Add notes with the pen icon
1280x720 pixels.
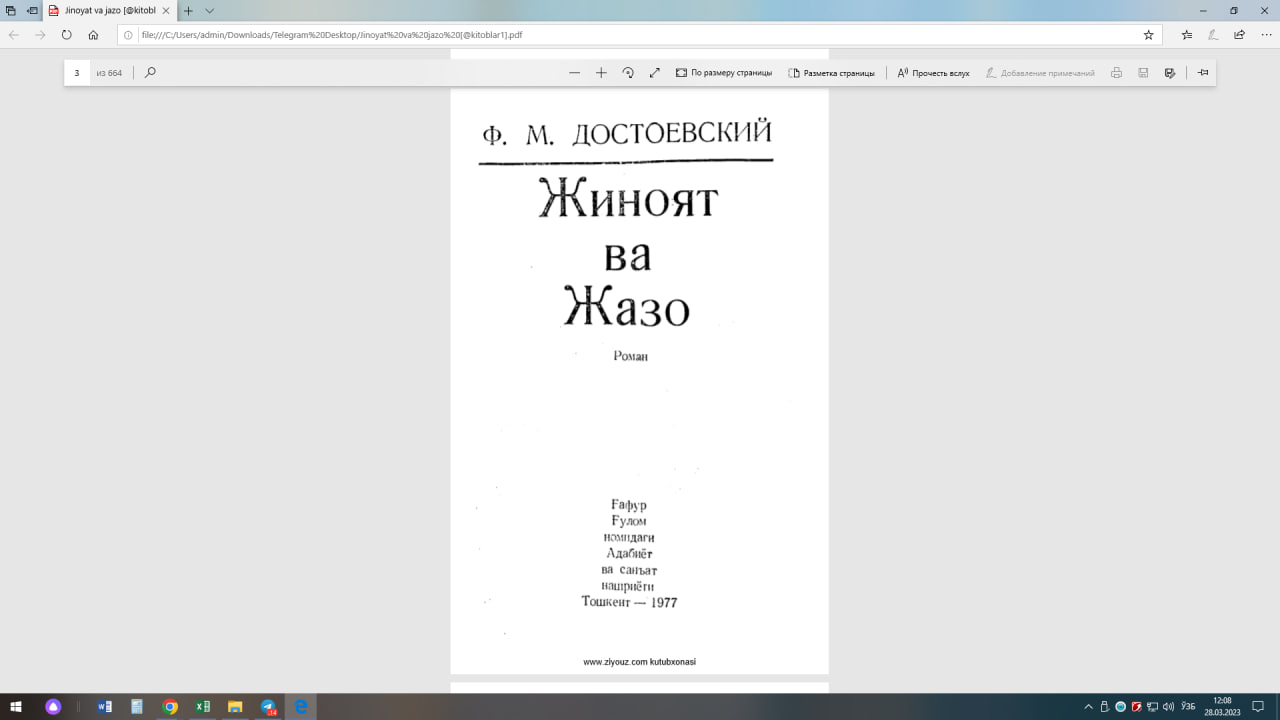[x=1213, y=34]
